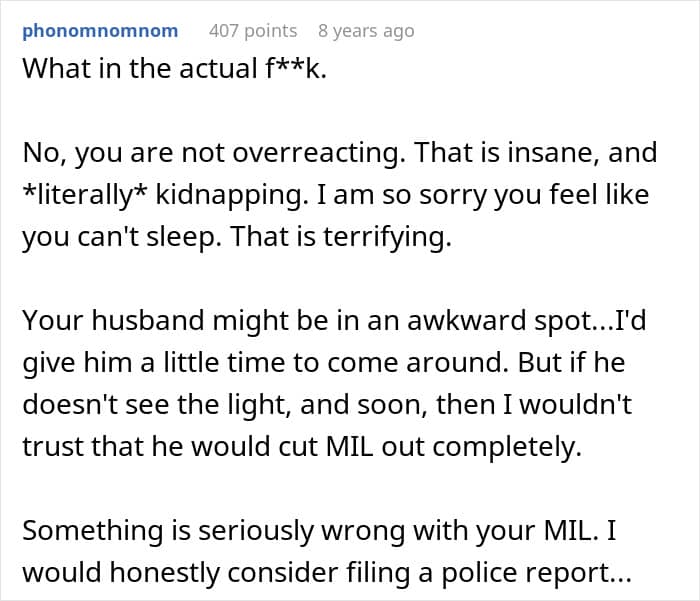
Task: Click the 'you can't sleep' line
Action: click(237, 237)
